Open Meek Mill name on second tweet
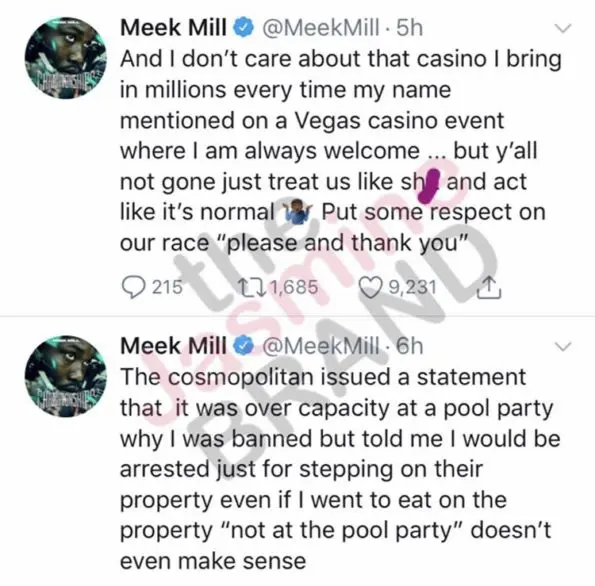Screen dimensions: 595x586 coord(173,346)
